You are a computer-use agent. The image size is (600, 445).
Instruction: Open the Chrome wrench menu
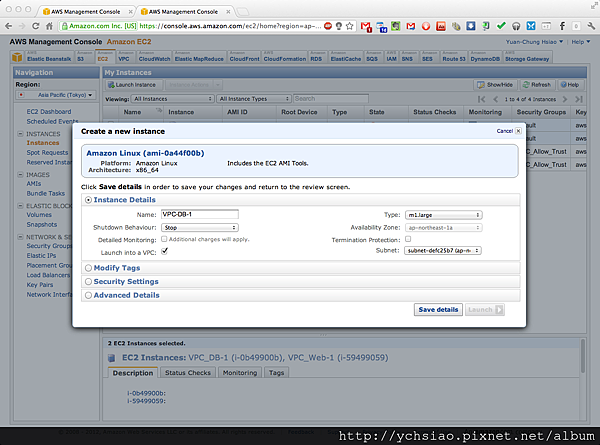tap(591, 26)
